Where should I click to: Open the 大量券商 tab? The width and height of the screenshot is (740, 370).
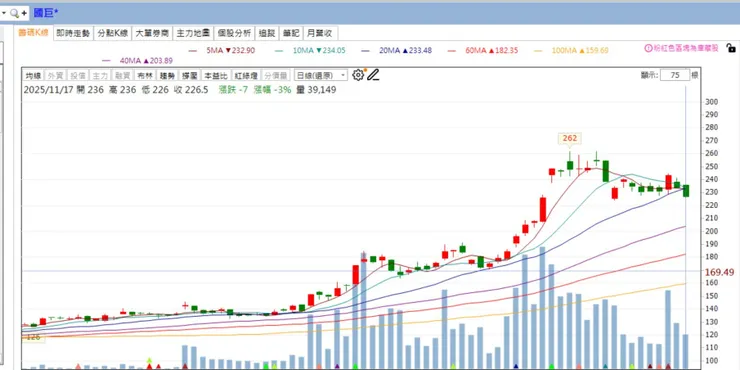point(152,33)
